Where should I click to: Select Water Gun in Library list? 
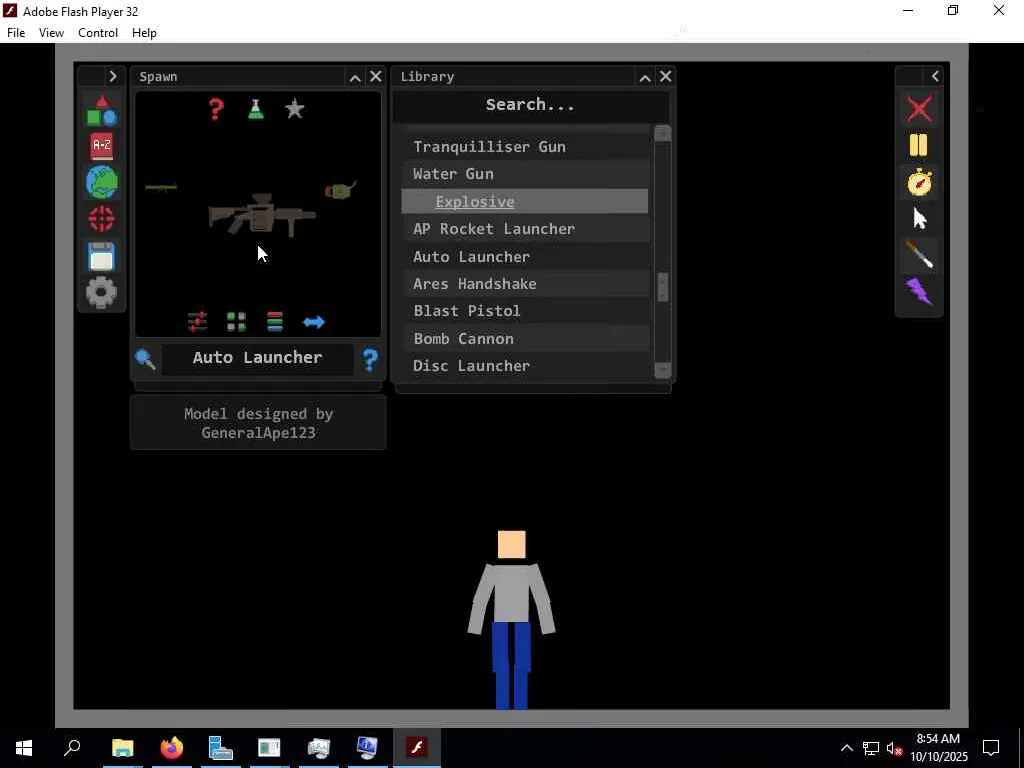pyautogui.click(x=524, y=174)
